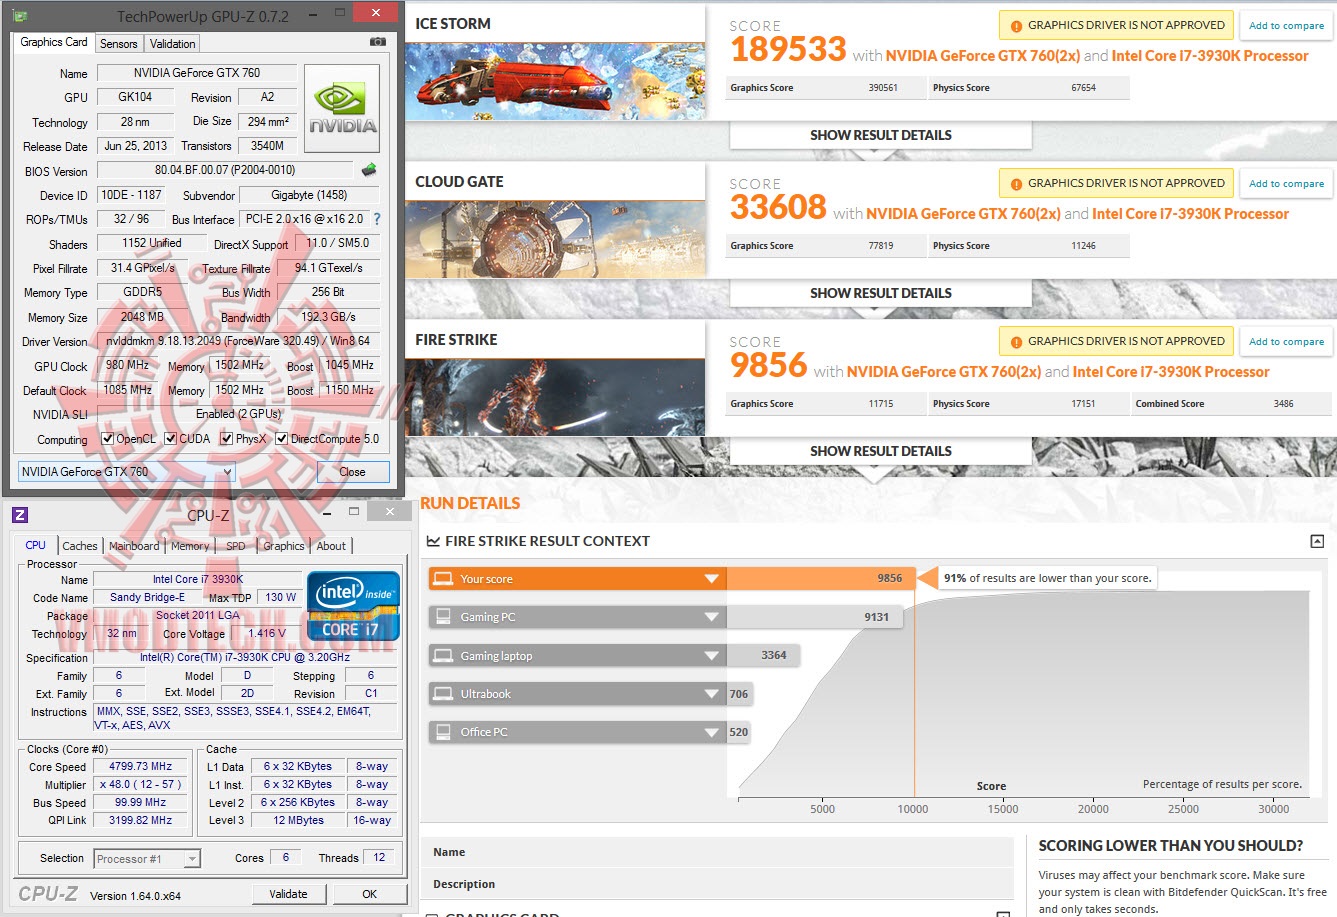
Task: Click the Specification text i7-3930K CPU @ 3.20GHz
Action: 245,657
